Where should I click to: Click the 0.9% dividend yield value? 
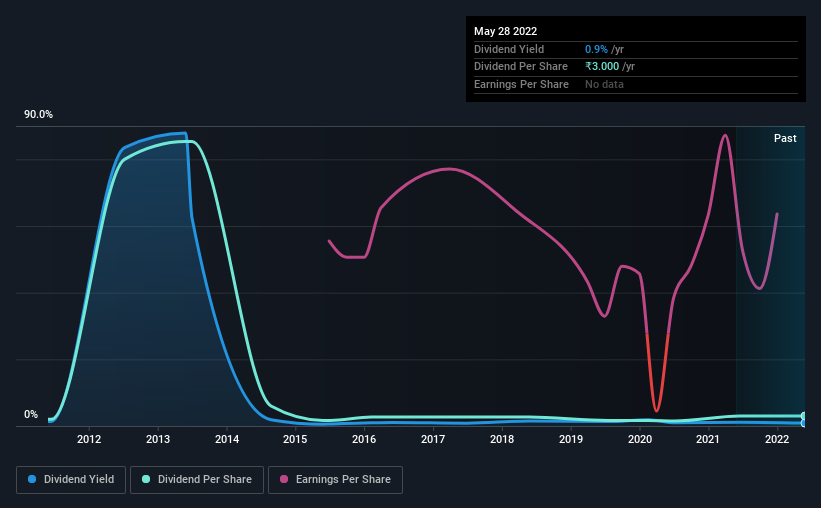tap(596, 49)
